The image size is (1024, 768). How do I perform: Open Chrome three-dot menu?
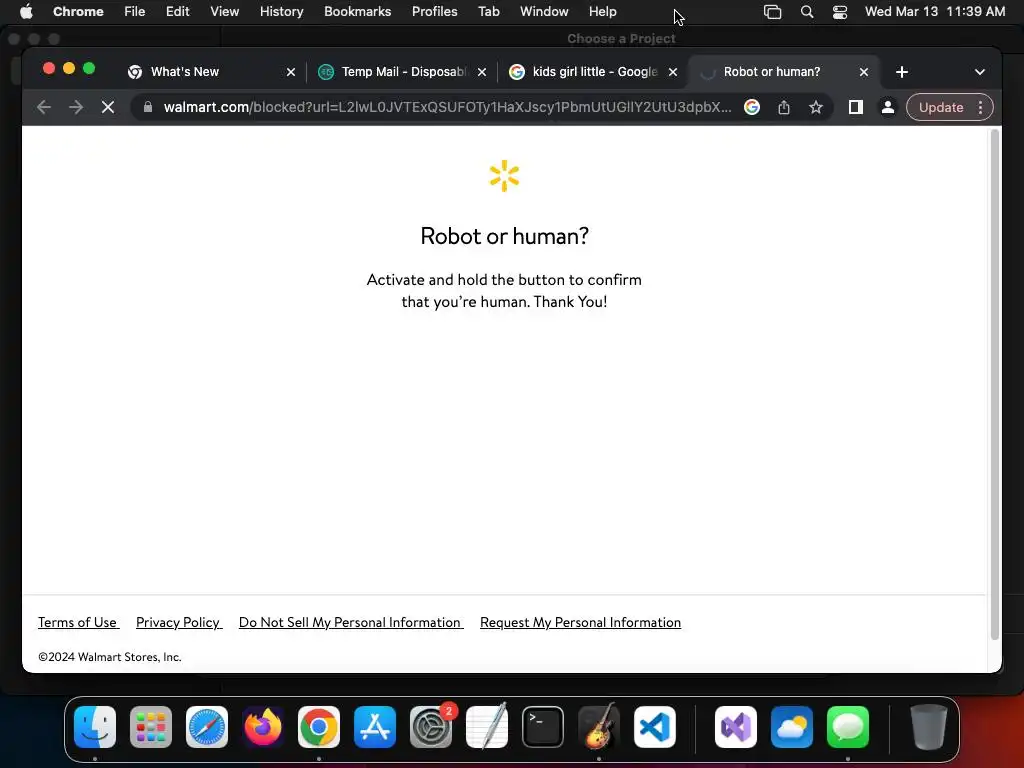point(980,107)
